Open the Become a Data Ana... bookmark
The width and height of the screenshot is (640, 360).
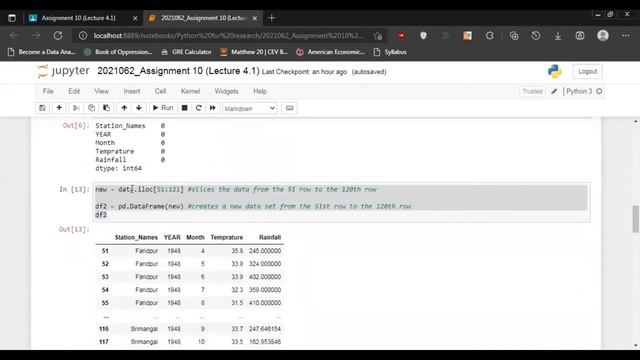[x=42, y=52]
